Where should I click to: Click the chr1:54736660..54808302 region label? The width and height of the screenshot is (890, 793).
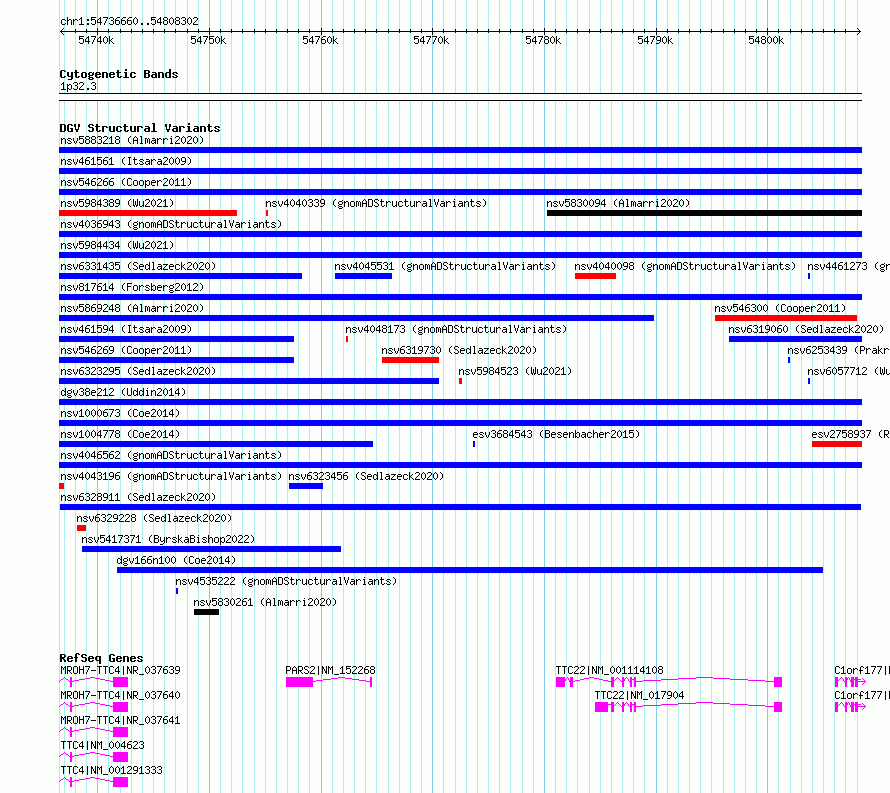pyautogui.click(x=129, y=21)
